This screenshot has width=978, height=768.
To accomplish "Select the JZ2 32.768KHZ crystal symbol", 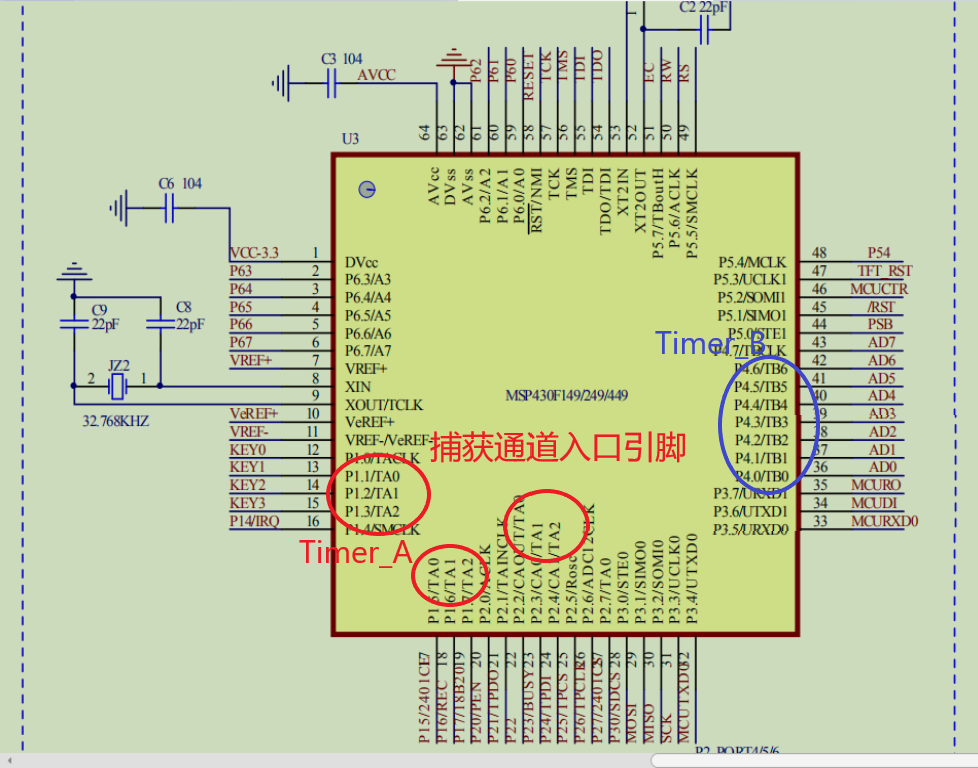I will [117, 385].
